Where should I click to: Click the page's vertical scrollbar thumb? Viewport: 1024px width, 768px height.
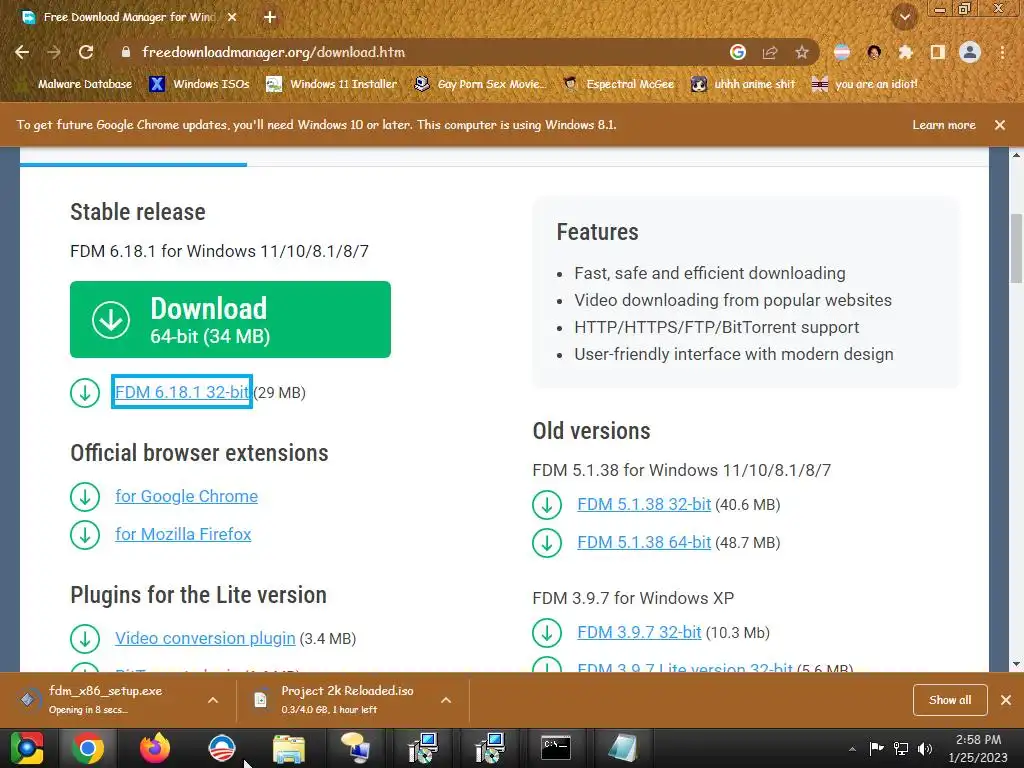pyautogui.click(x=1016, y=248)
